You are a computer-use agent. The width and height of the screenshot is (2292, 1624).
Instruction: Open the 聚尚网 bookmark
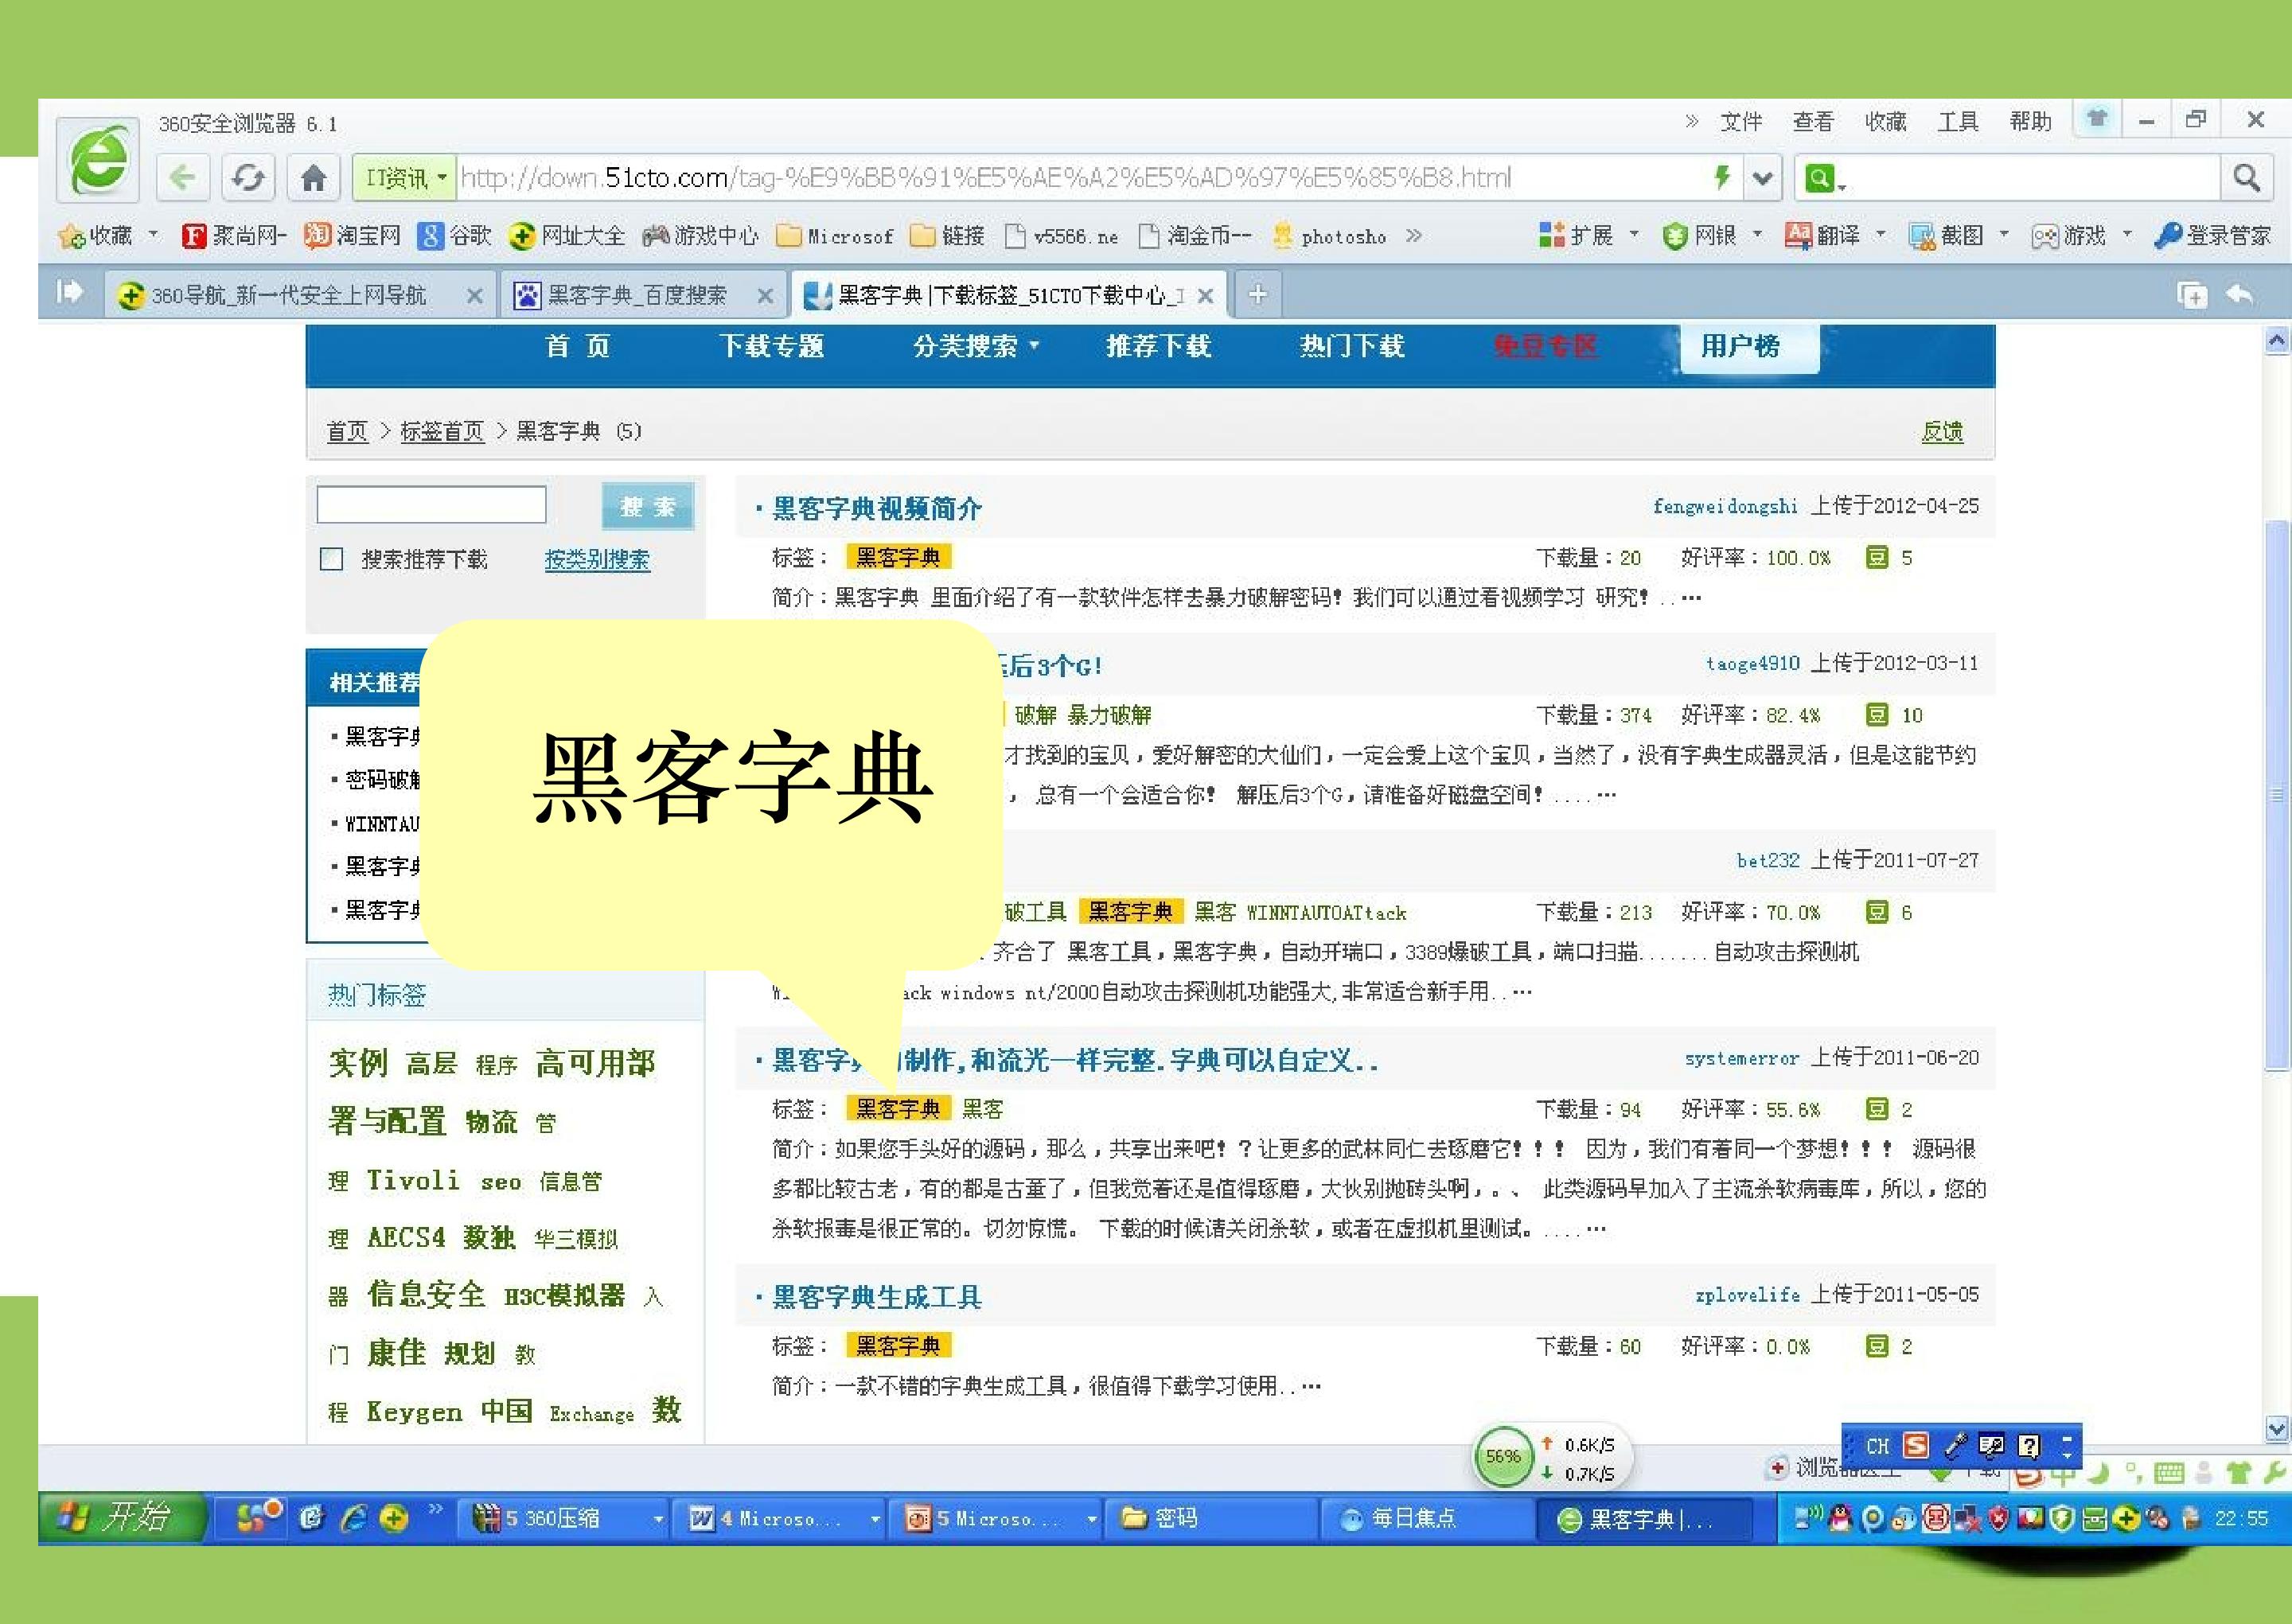(233, 236)
